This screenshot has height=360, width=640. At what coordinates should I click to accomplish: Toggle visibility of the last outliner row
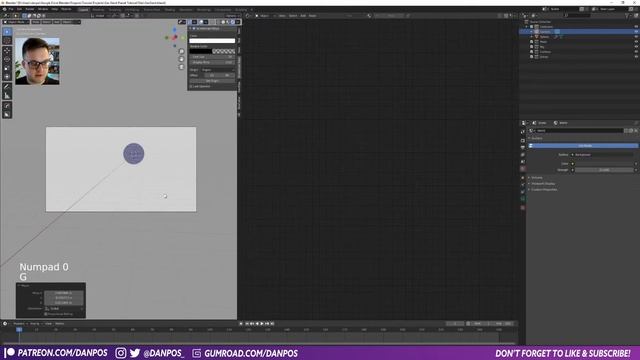[x=636, y=57]
